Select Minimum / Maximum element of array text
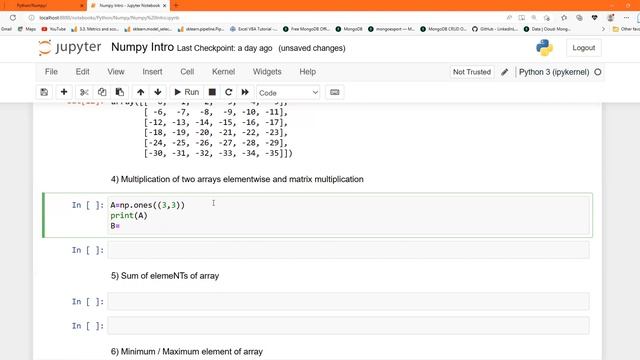 coord(187,351)
